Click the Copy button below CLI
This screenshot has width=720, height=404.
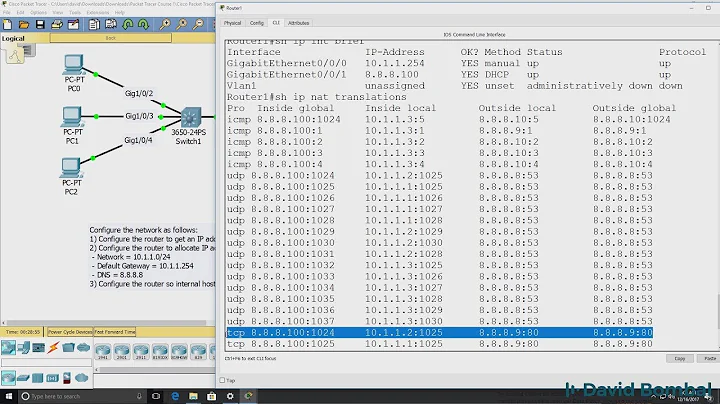click(x=680, y=359)
